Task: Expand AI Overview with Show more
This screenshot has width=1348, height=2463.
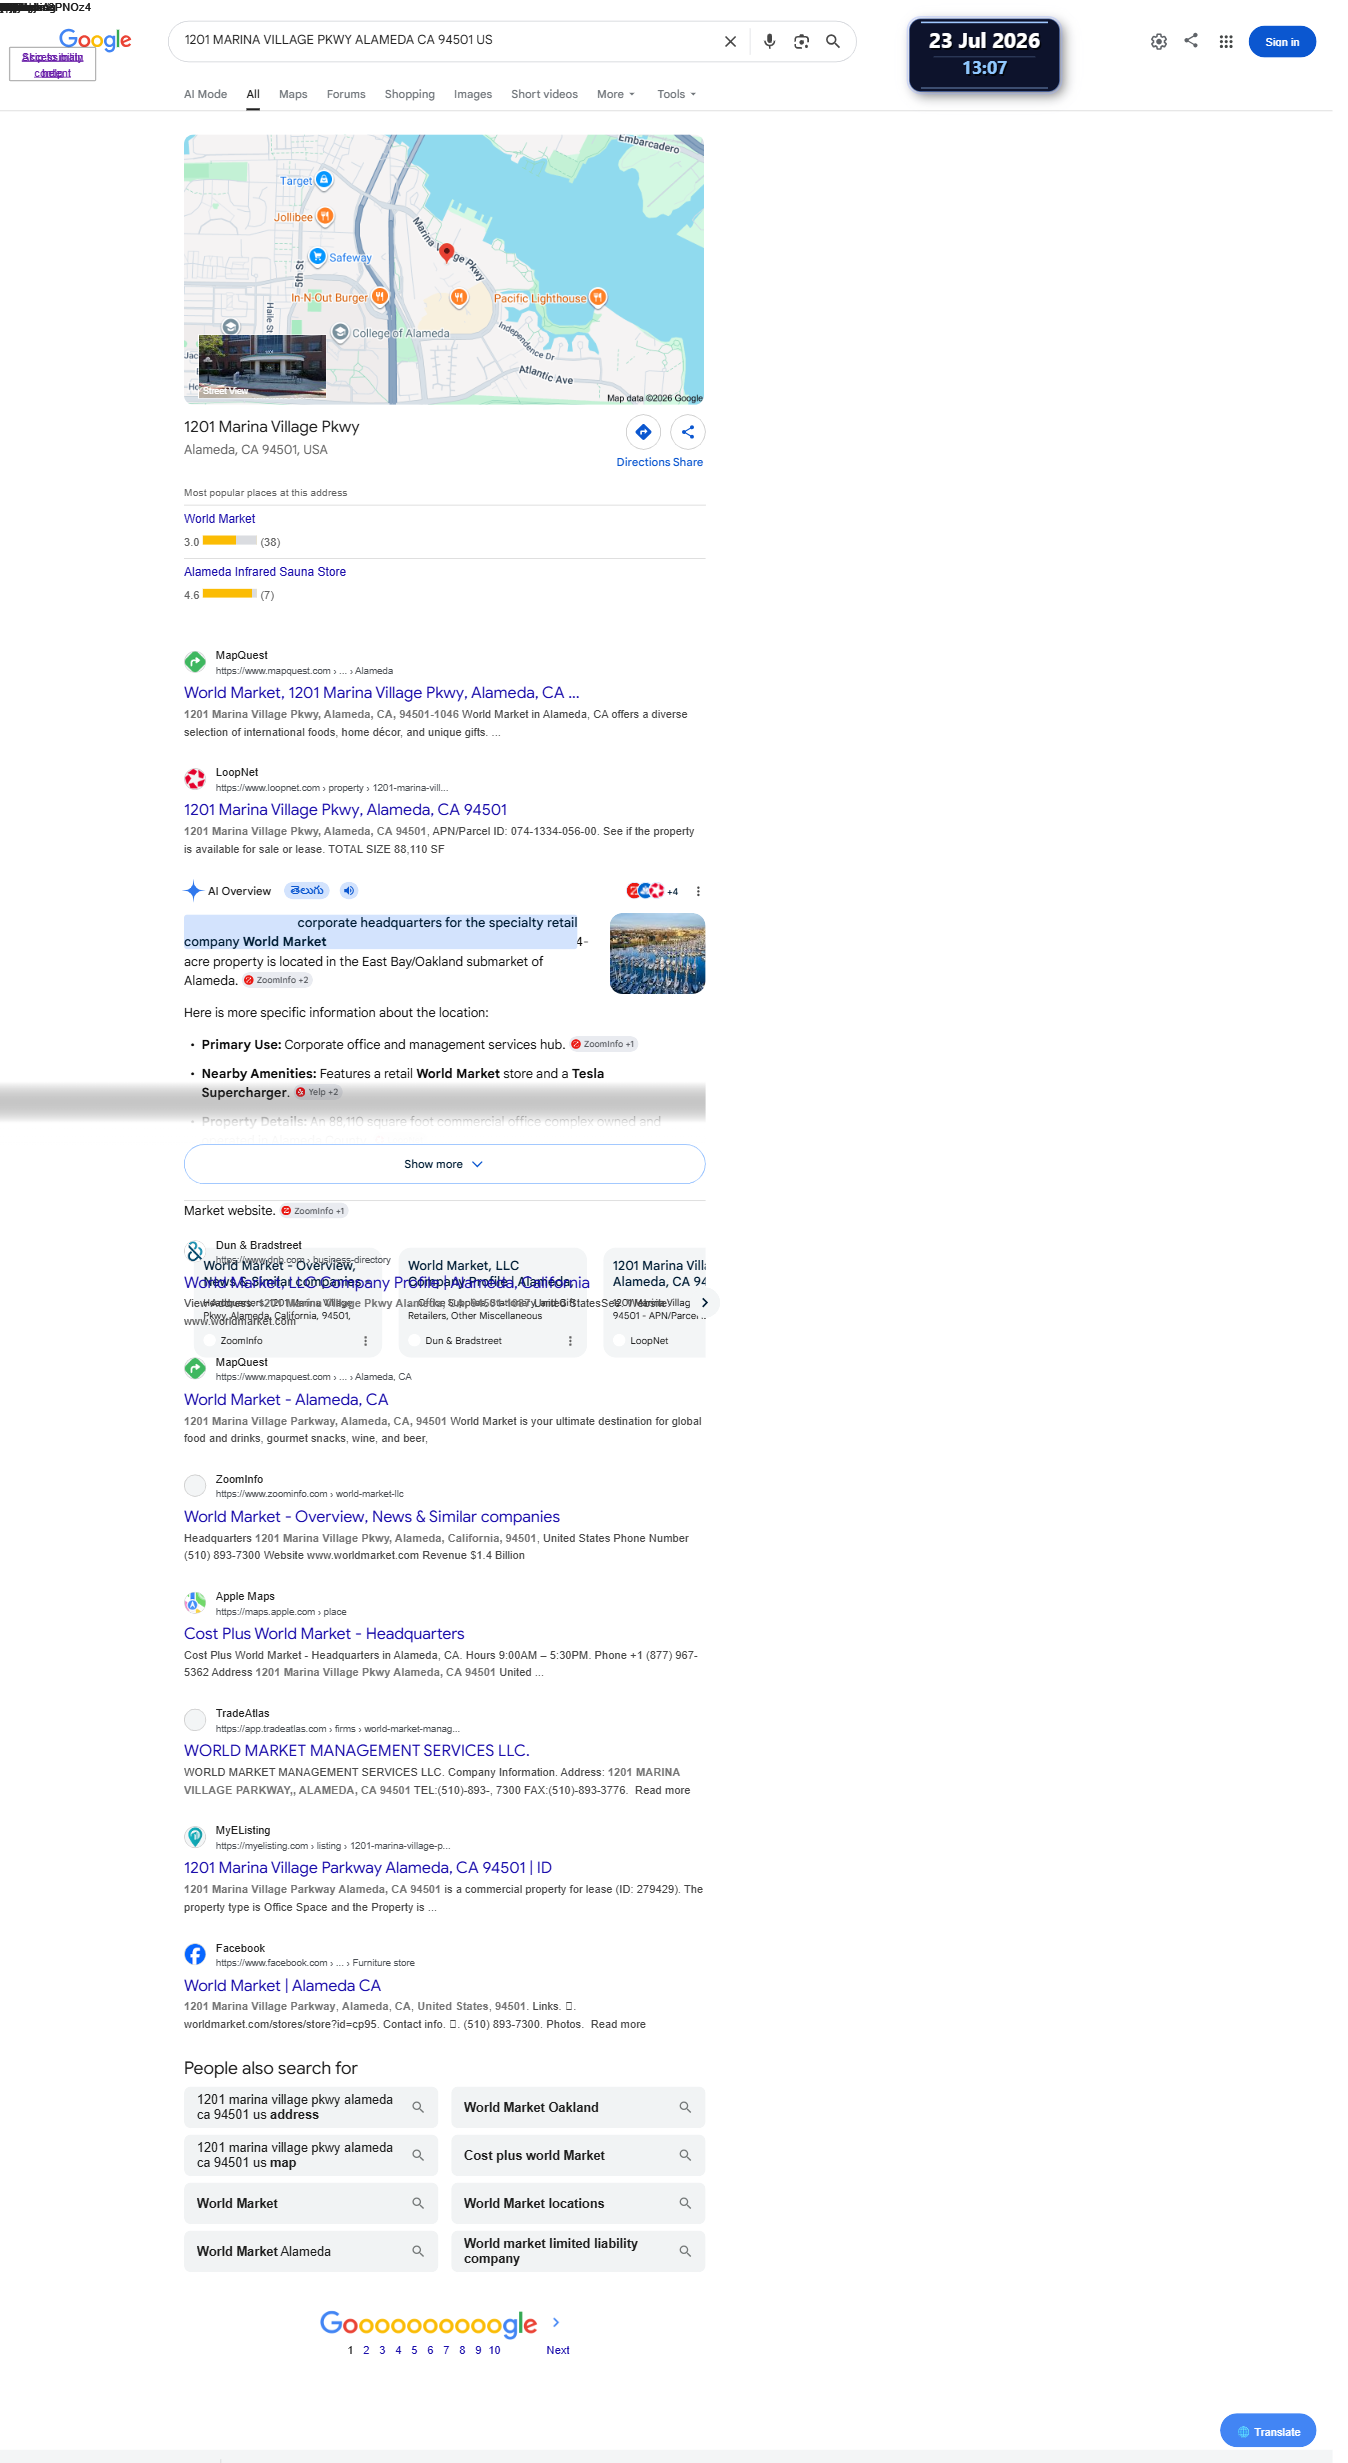Action: click(x=444, y=1164)
